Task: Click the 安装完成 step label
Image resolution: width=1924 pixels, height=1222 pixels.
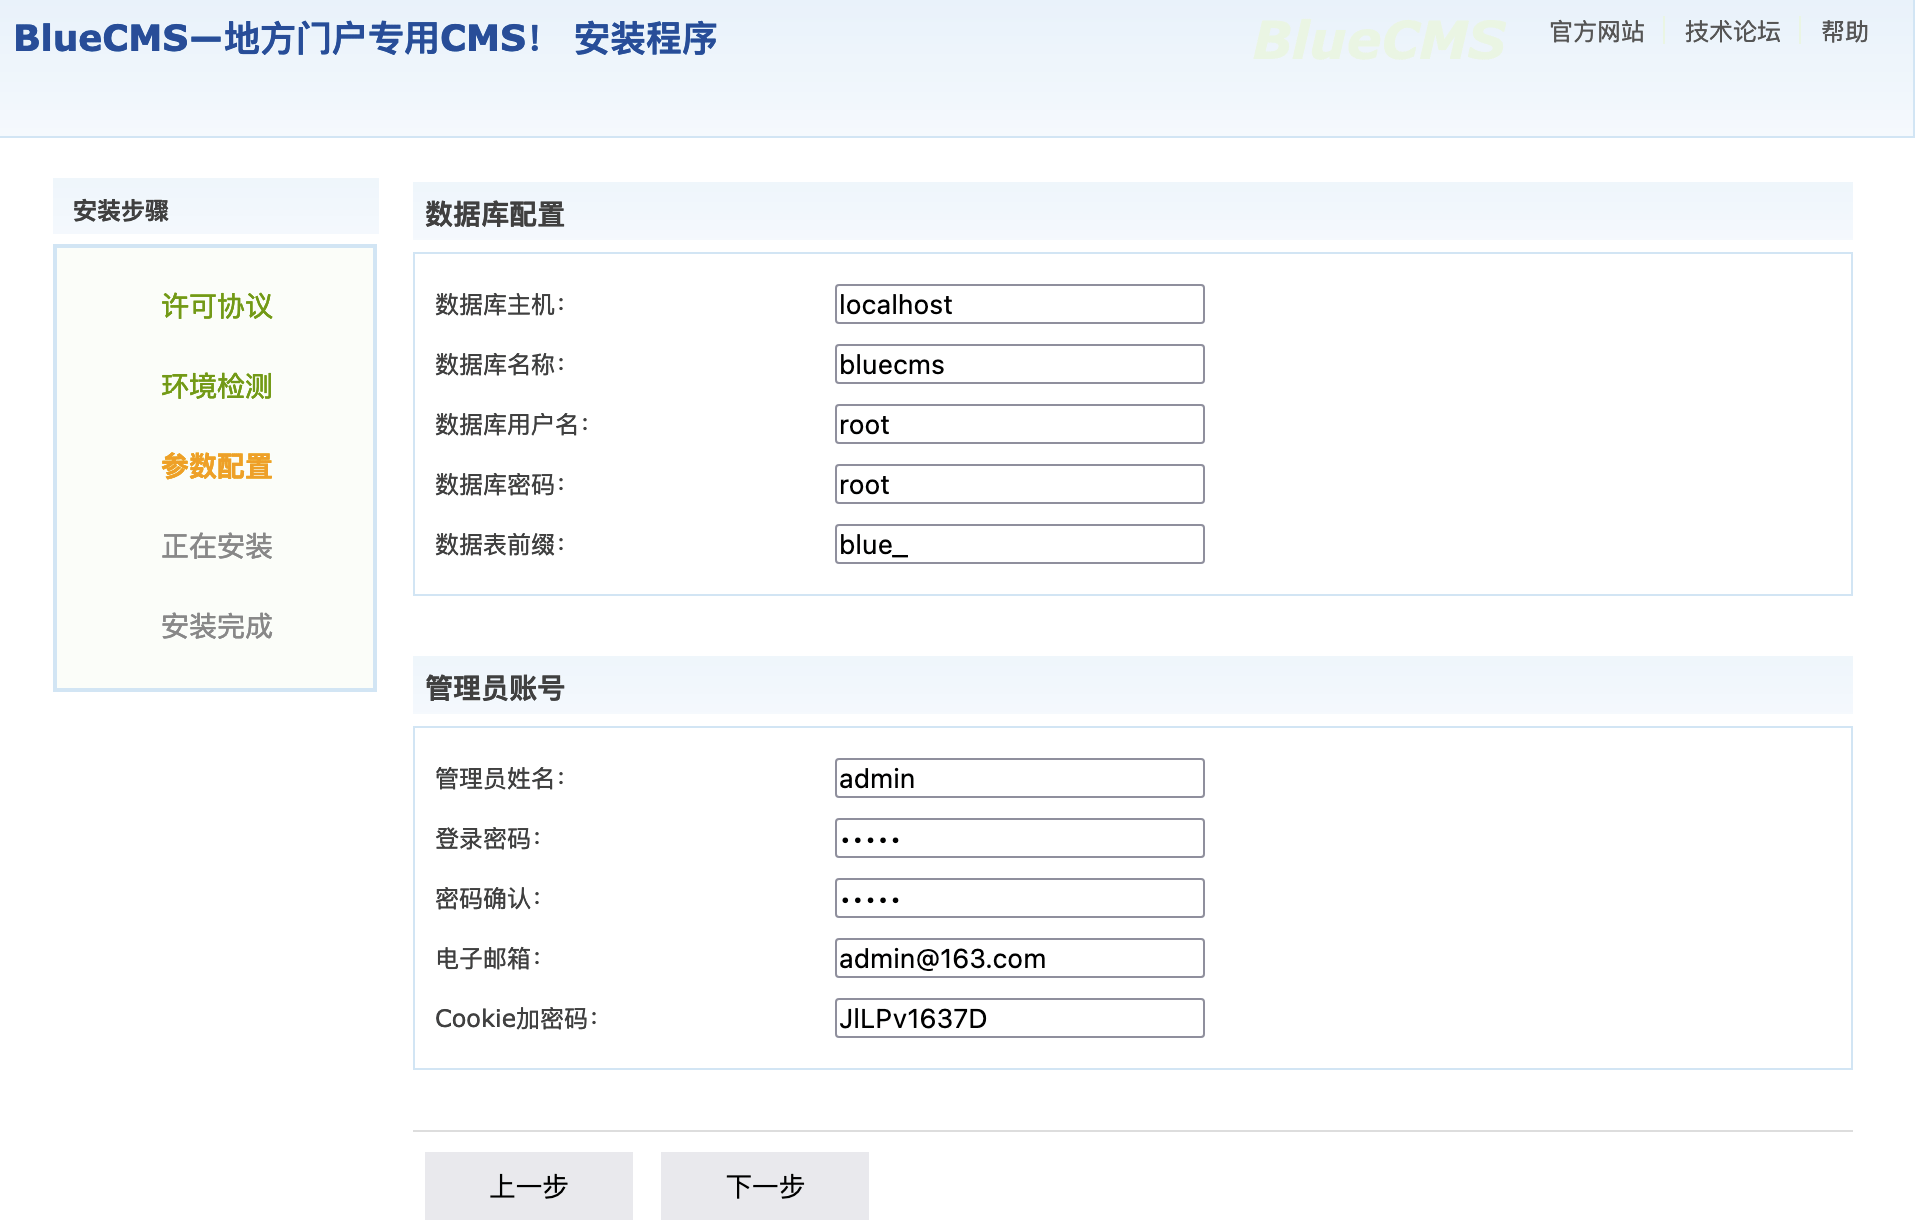Action: click(216, 626)
